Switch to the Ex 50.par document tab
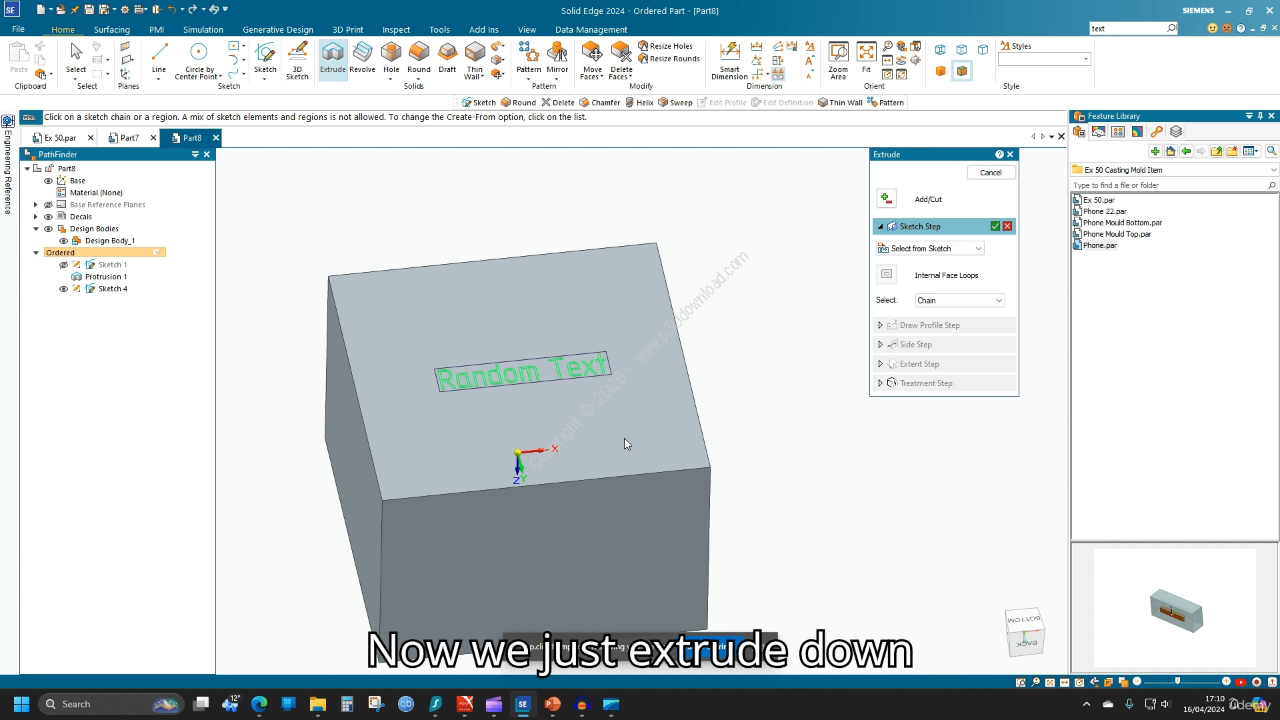Image resolution: width=1280 pixels, height=720 pixels. click(x=59, y=138)
